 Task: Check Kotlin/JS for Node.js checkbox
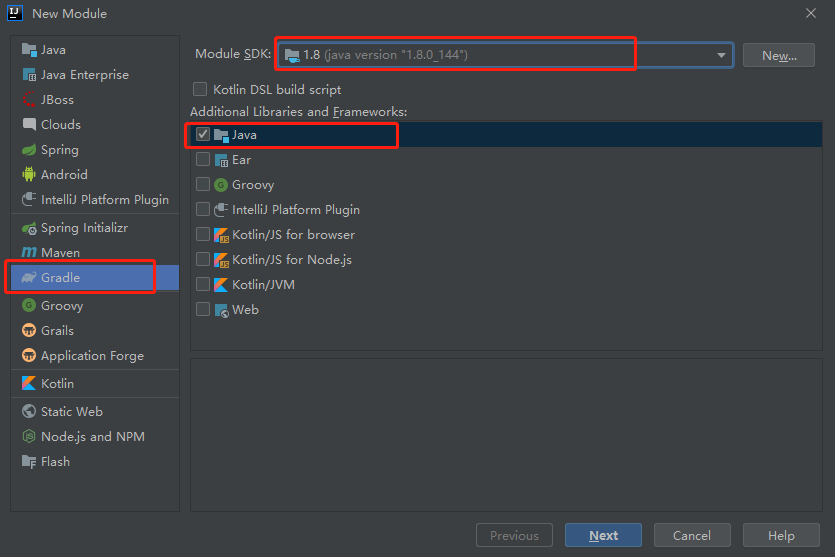tap(203, 259)
